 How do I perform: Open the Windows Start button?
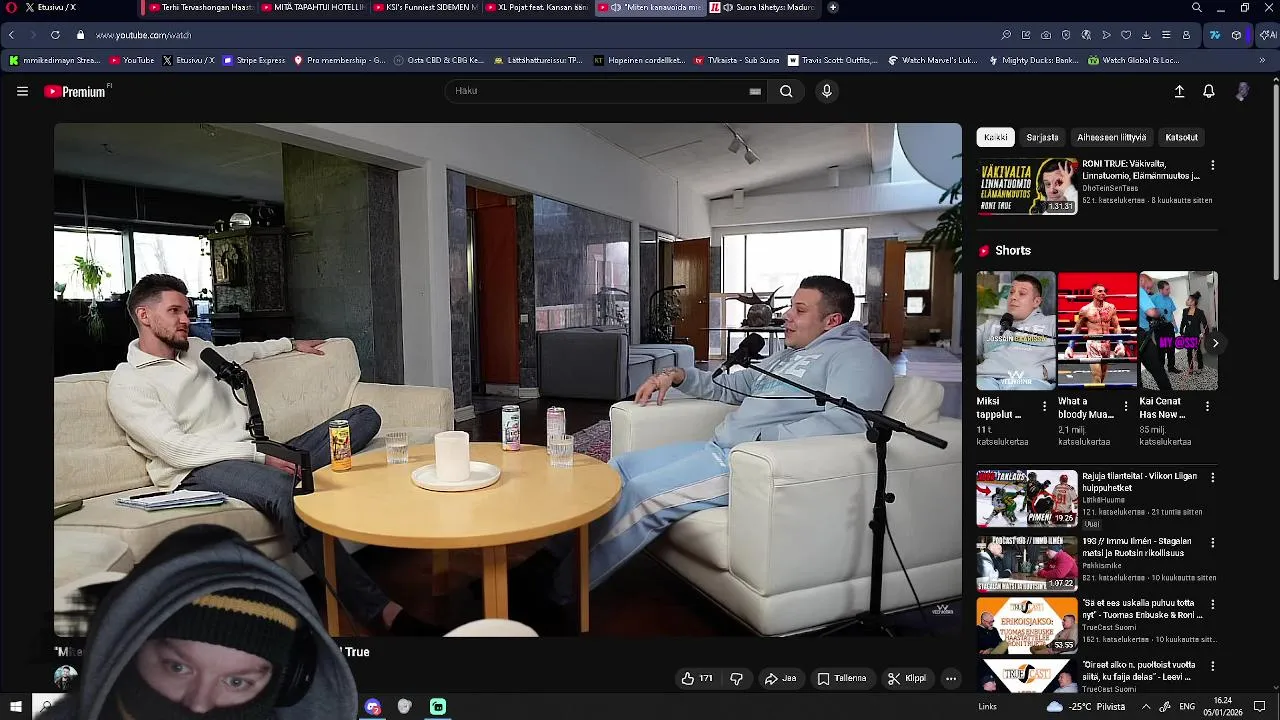pyautogui.click(x=15, y=707)
